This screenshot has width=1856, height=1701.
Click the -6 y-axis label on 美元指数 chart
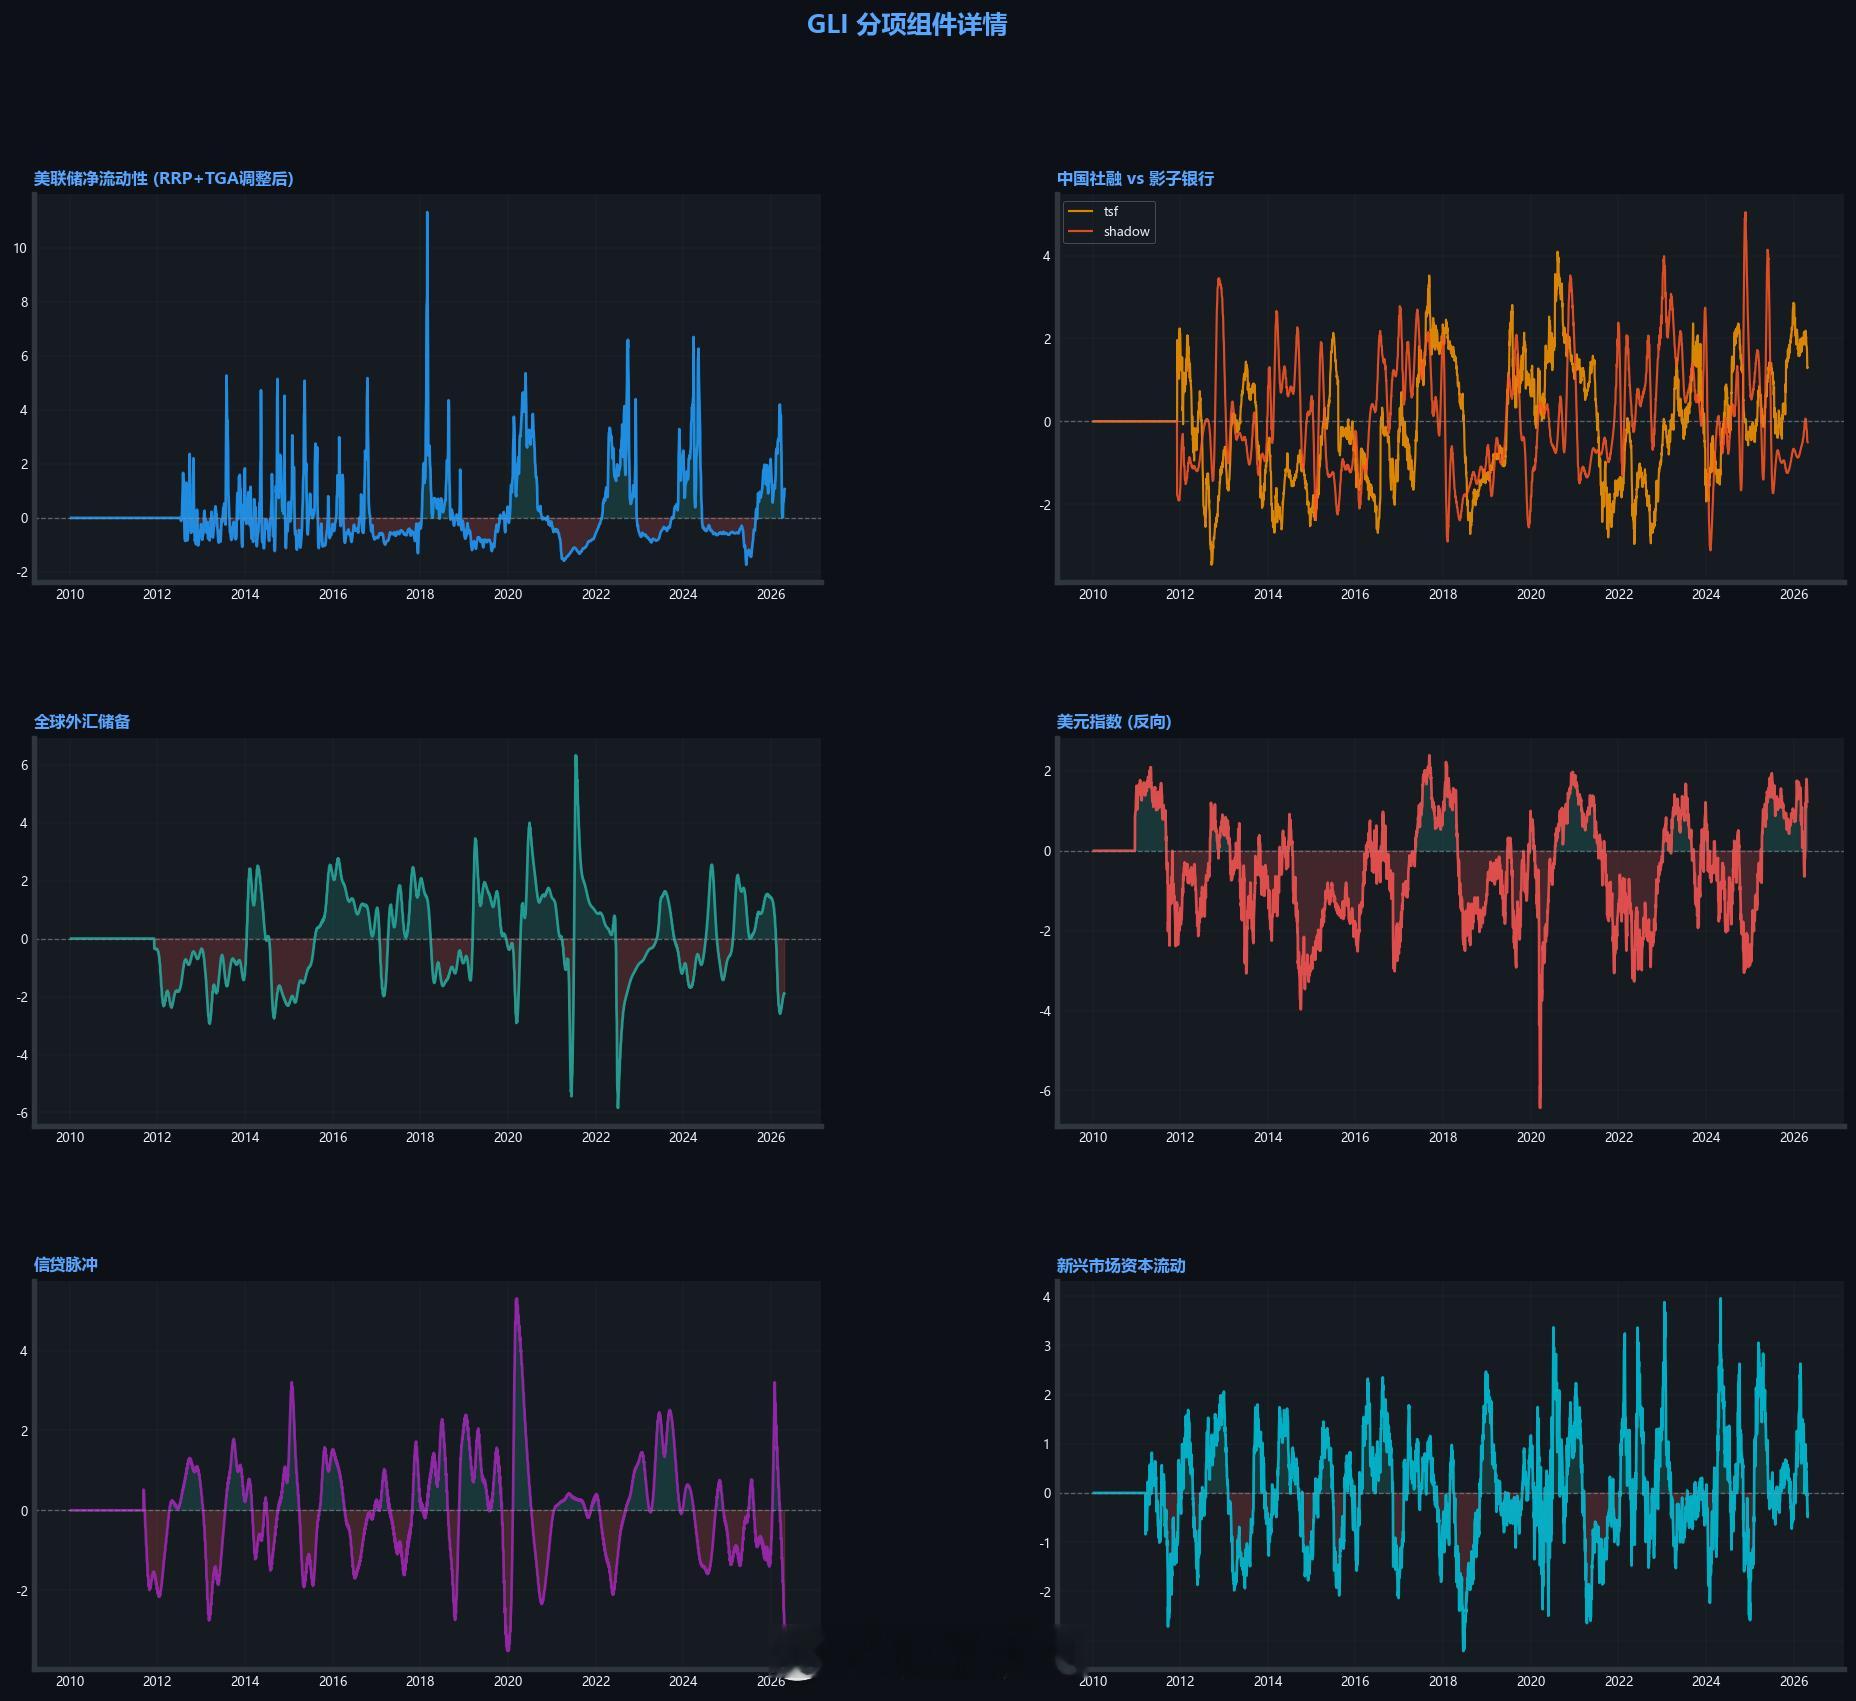tap(1045, 1091)
